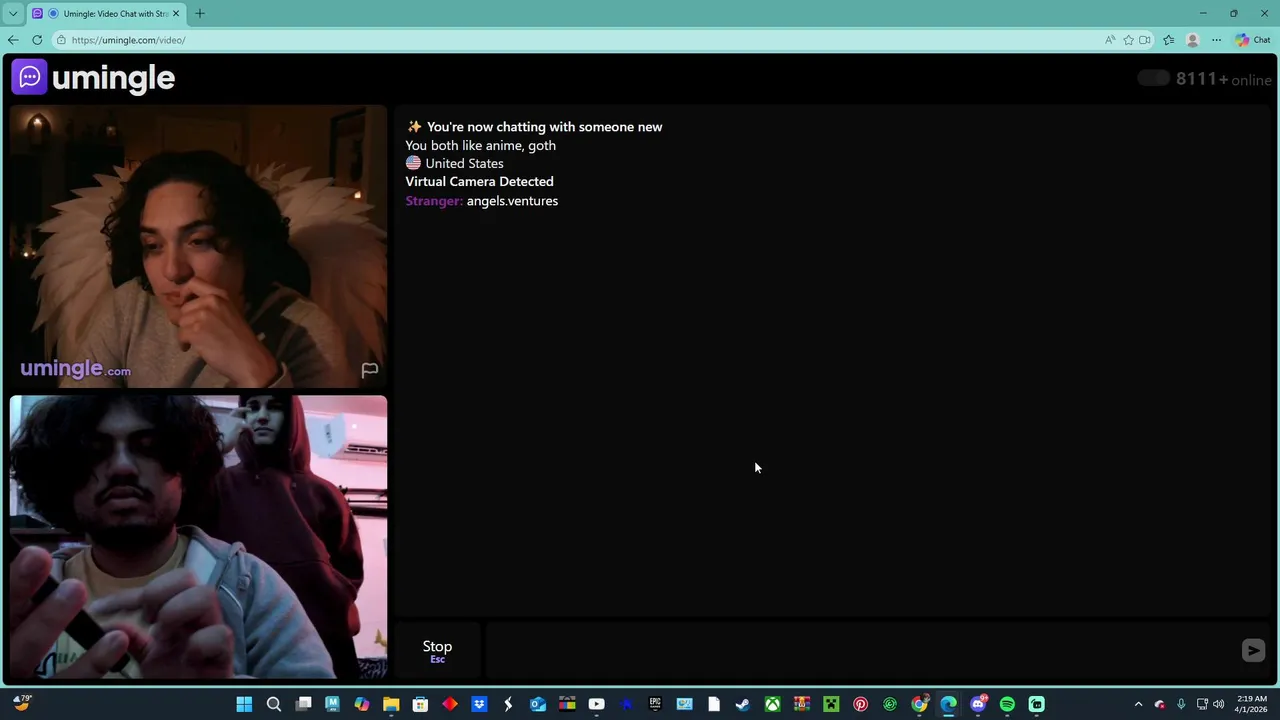Viewport: 1280px width, 720px height.
Task: Switch to Microsoft Edge on taskbar
Action: tap(948, 704)
